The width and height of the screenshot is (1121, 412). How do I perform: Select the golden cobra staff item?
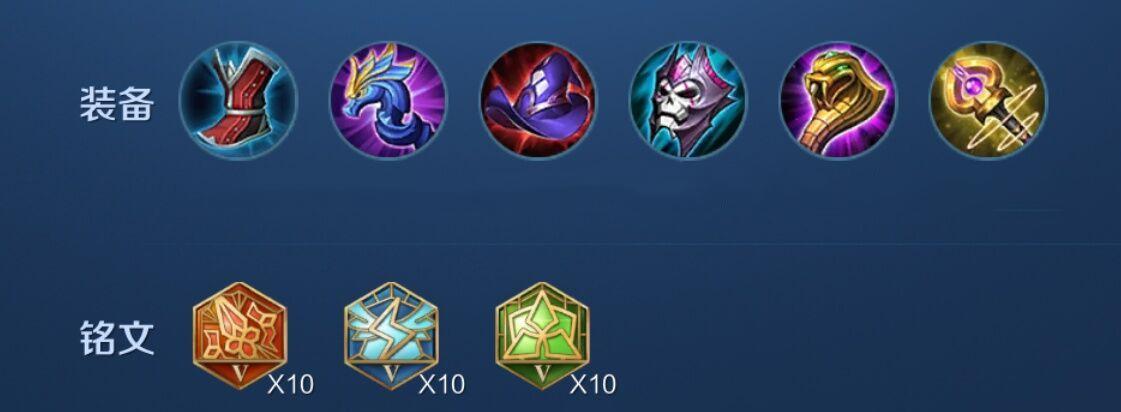tap(837, 100)
